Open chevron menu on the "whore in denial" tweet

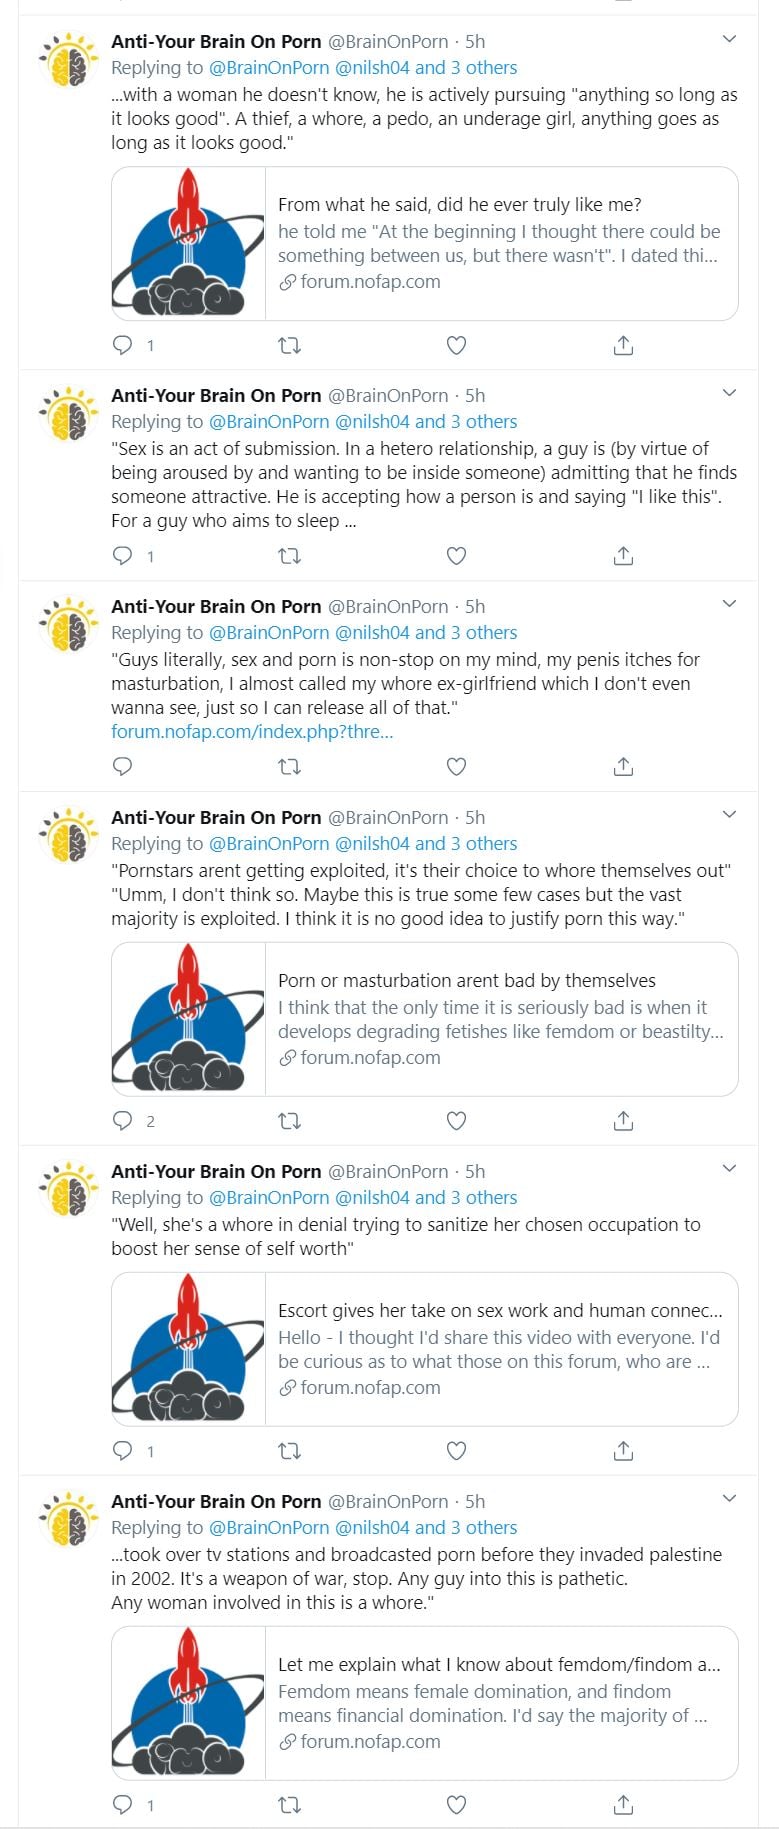(x=729, y=1169)
